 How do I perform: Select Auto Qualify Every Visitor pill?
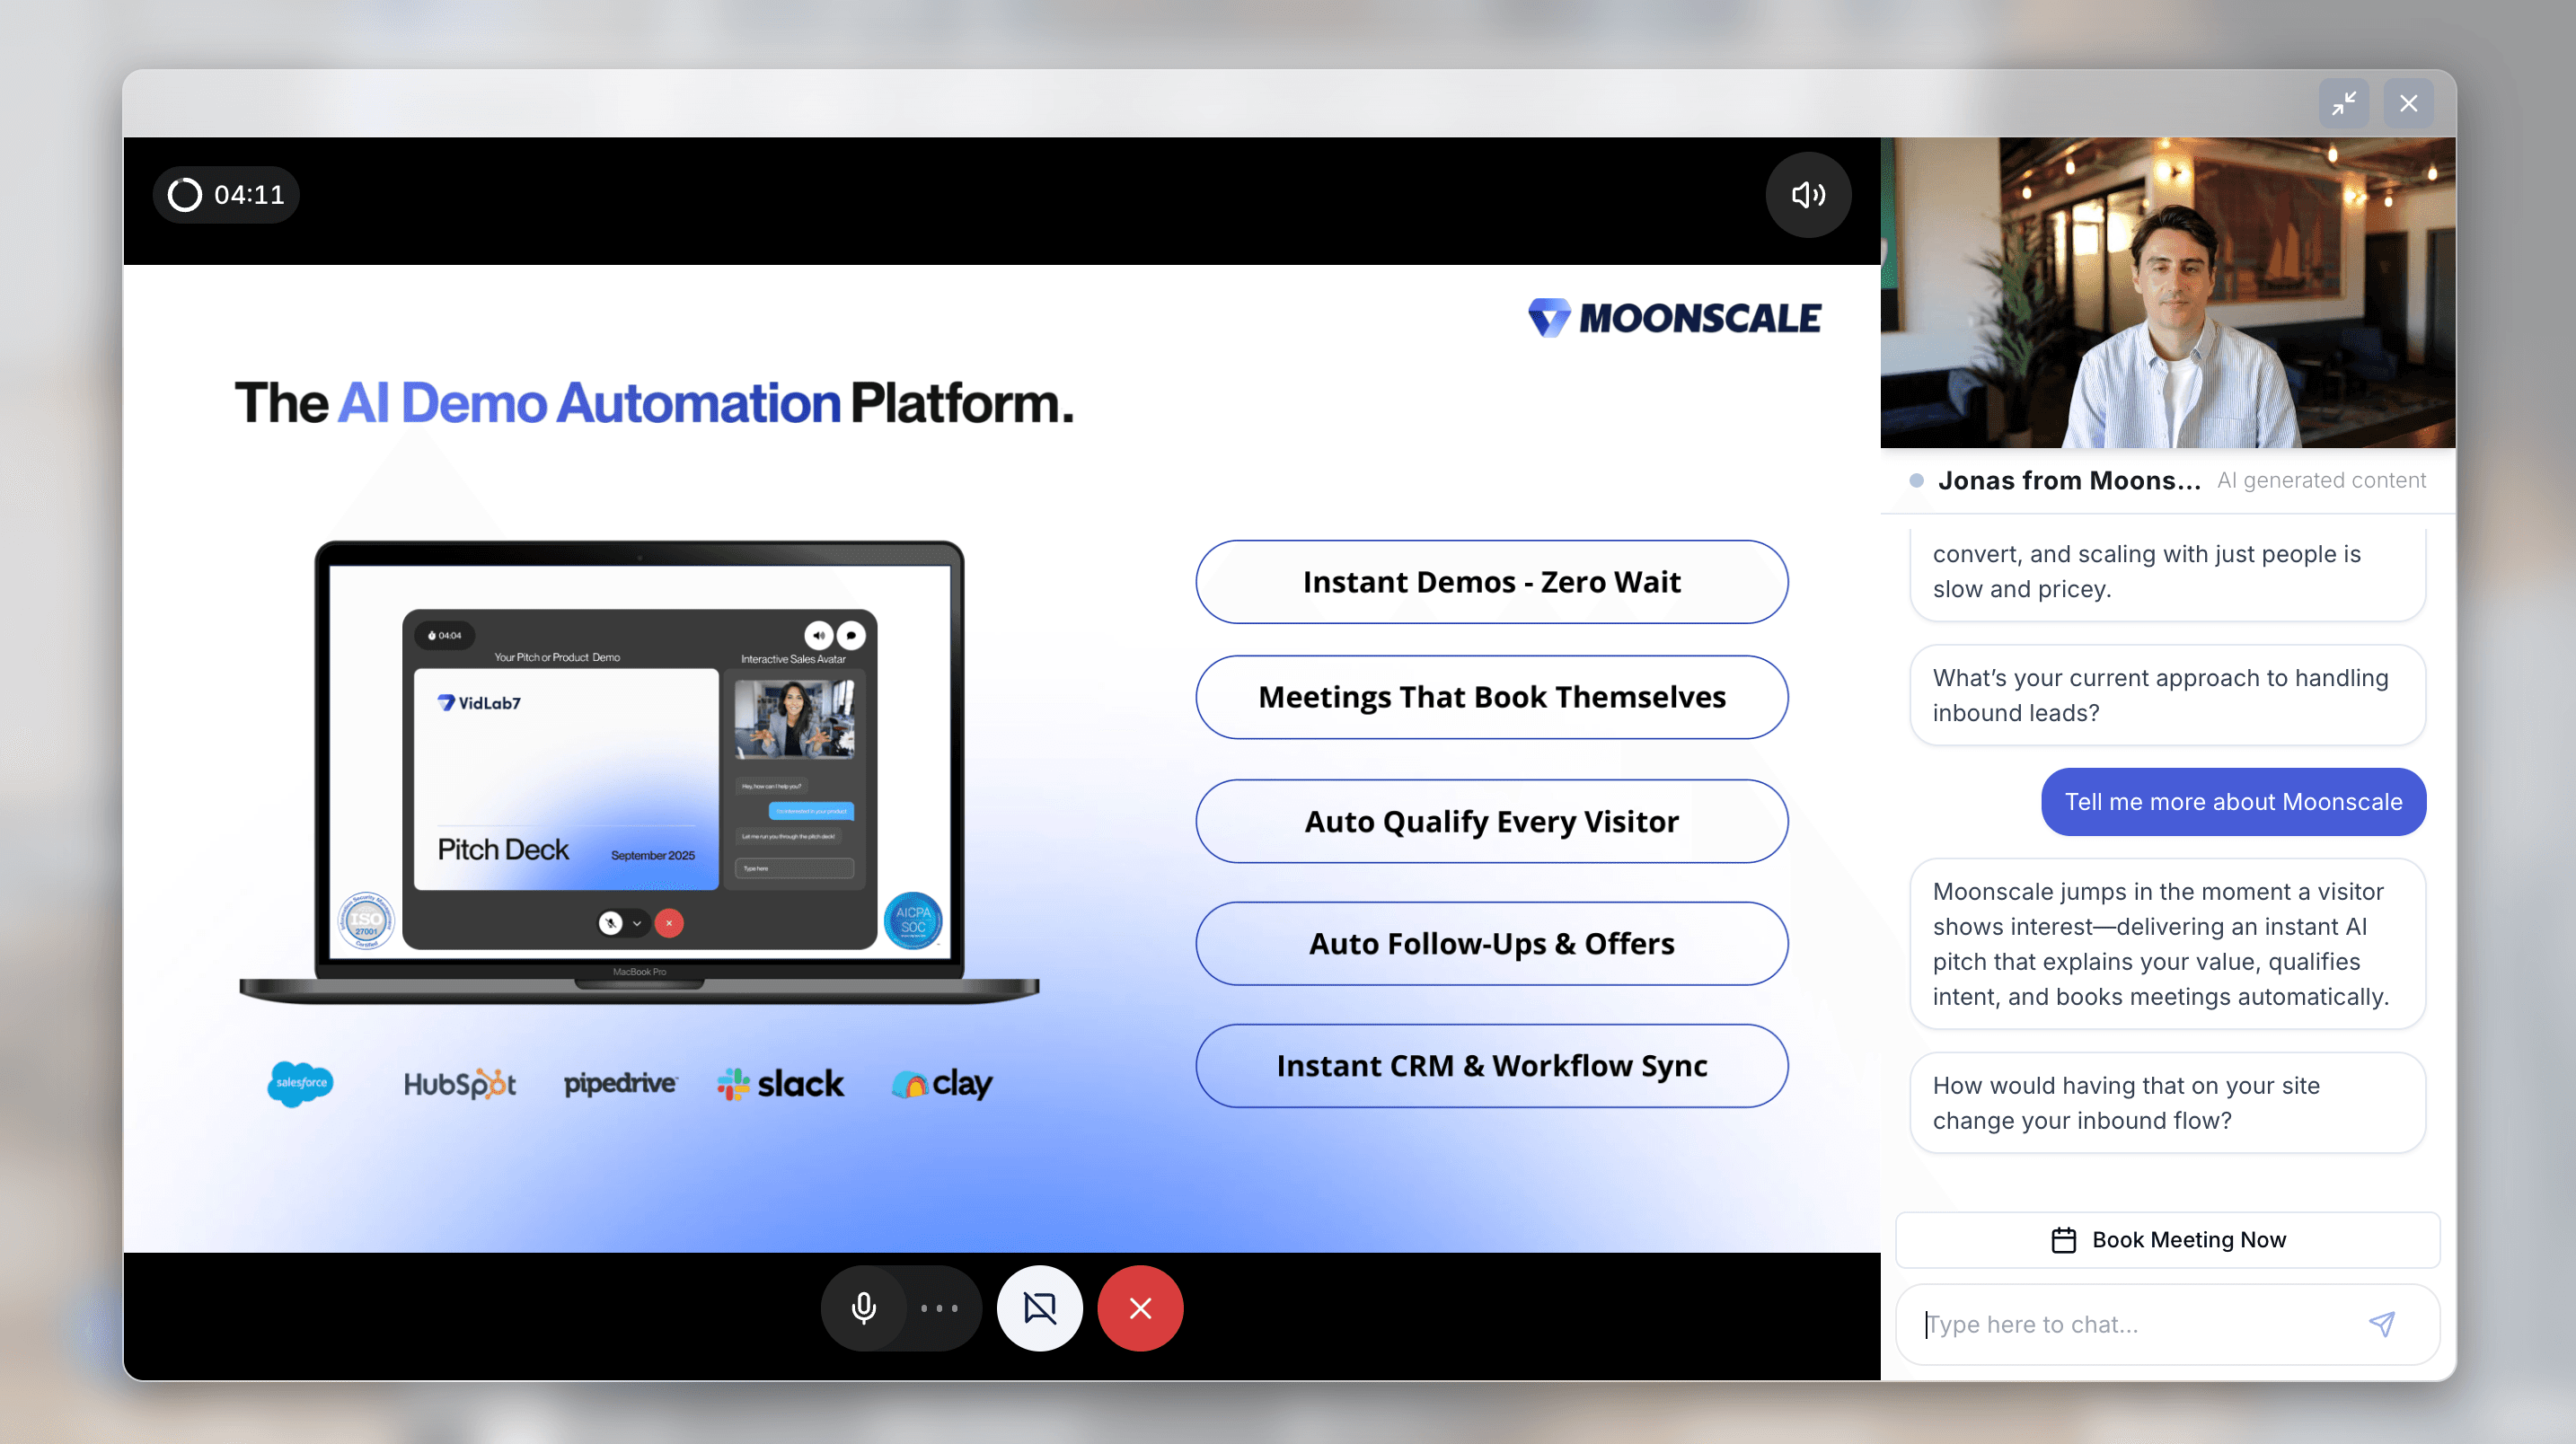pos(1491,821)
